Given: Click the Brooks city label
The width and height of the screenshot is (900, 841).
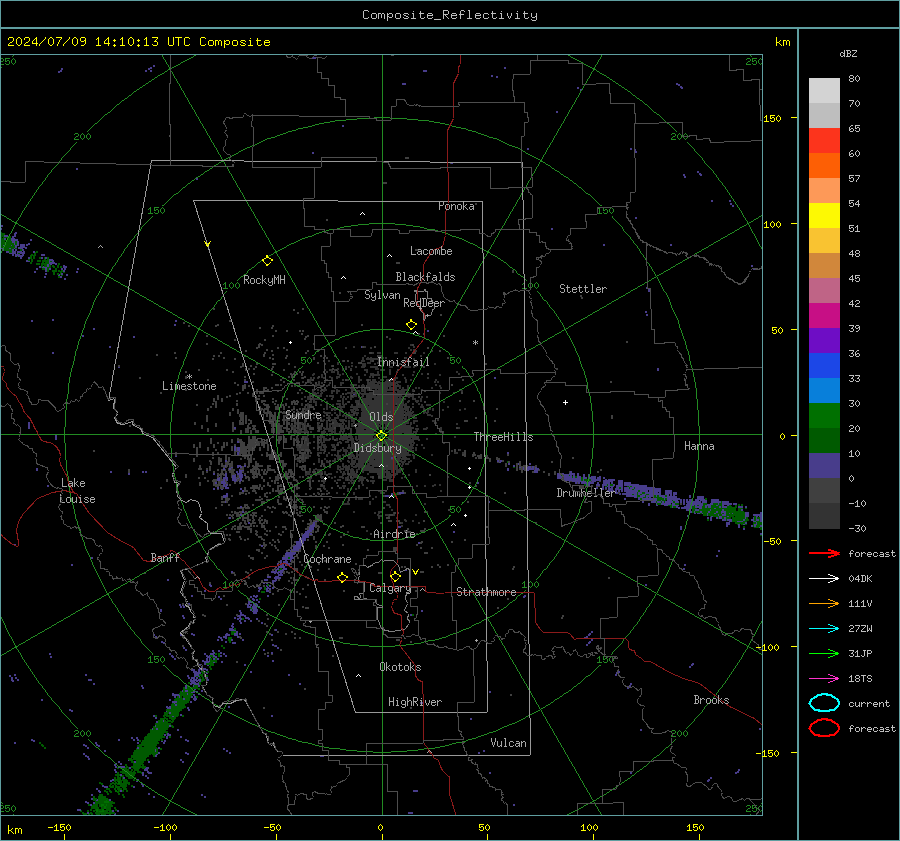Looking at the screenshot, I should pyautogui.click(x=711, y=700).
